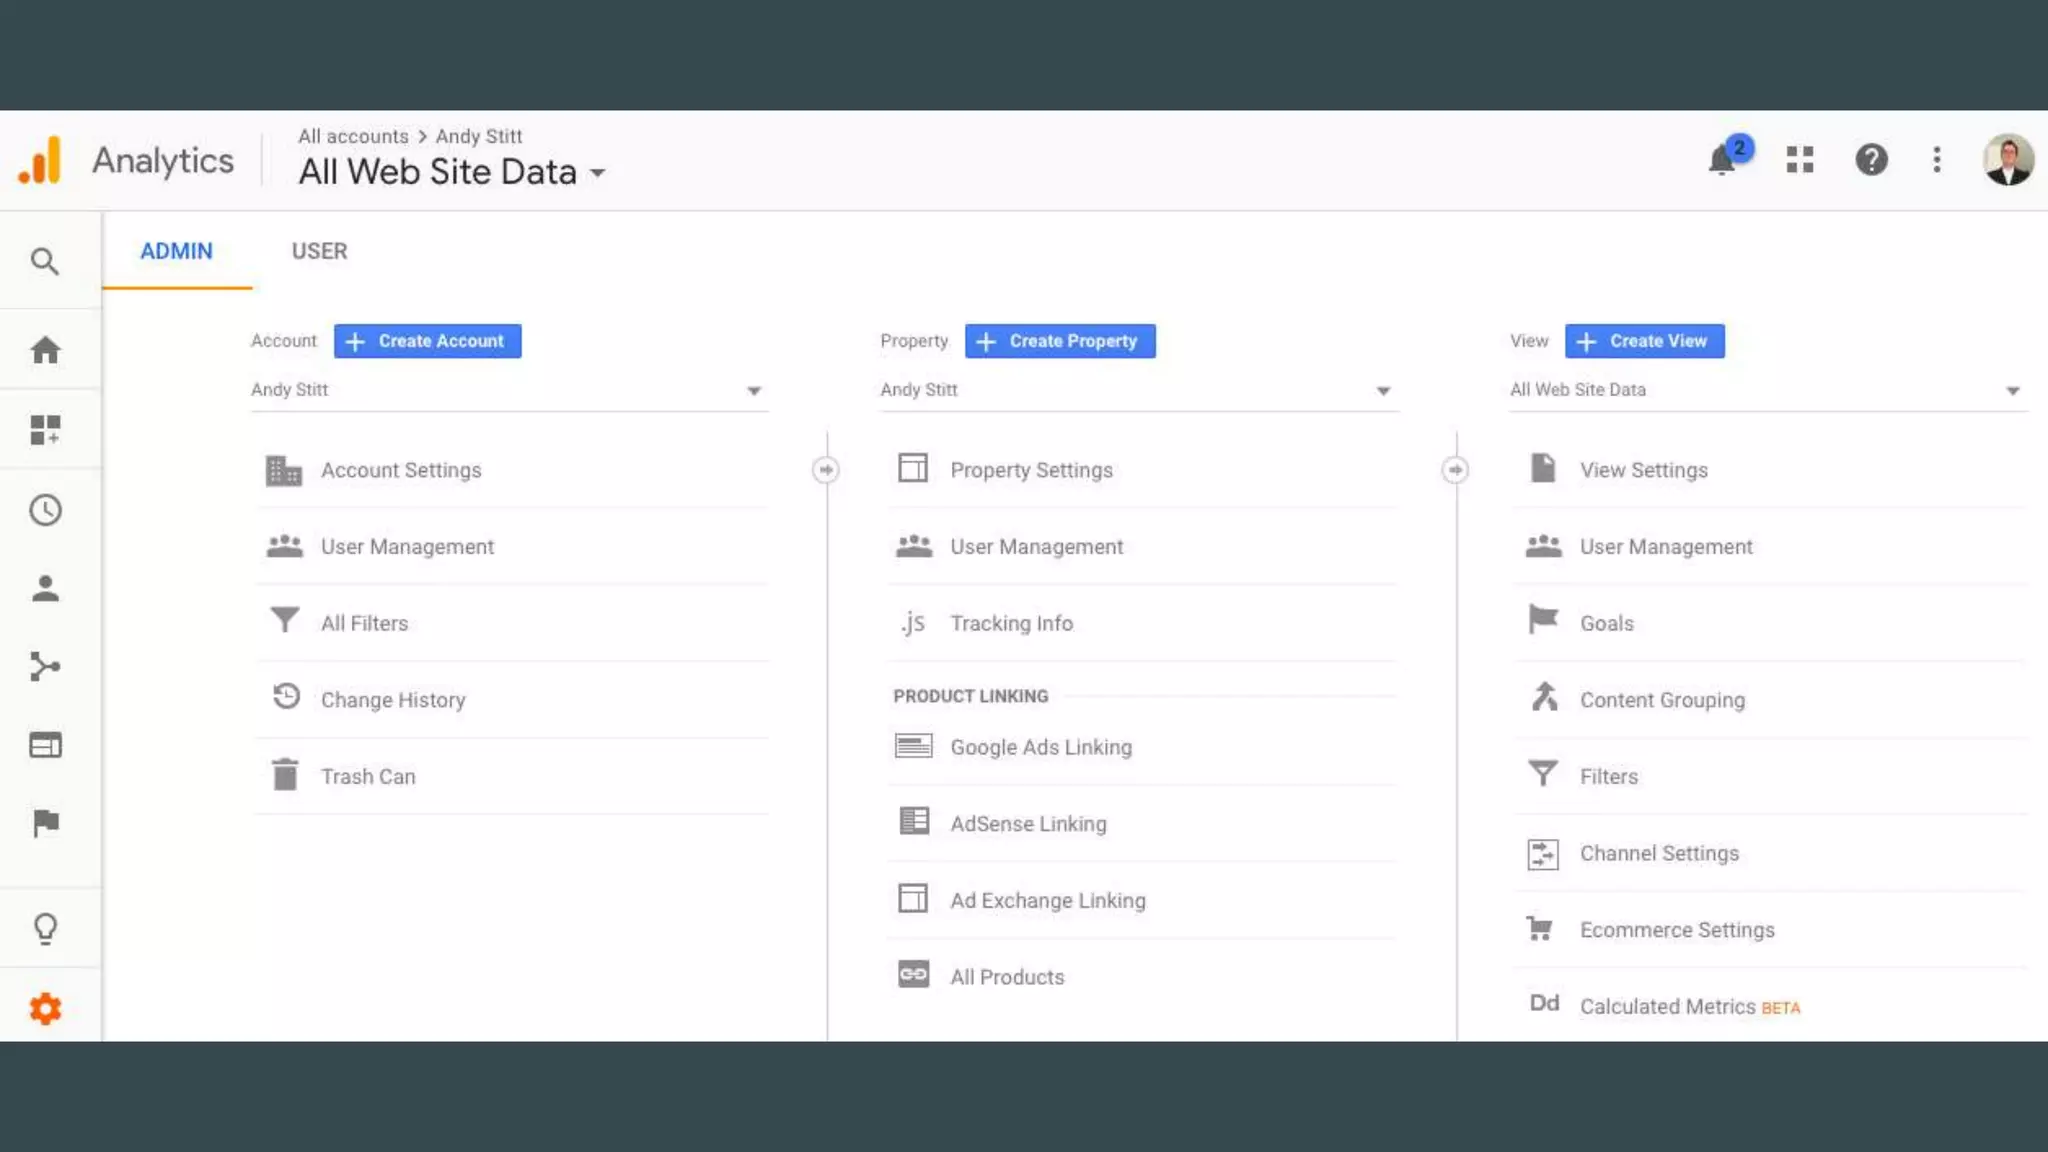Image resolution: width=2048 pixels, height=1152 pixels.
Task: Click the notifications bell icon
Action: 1722,160
